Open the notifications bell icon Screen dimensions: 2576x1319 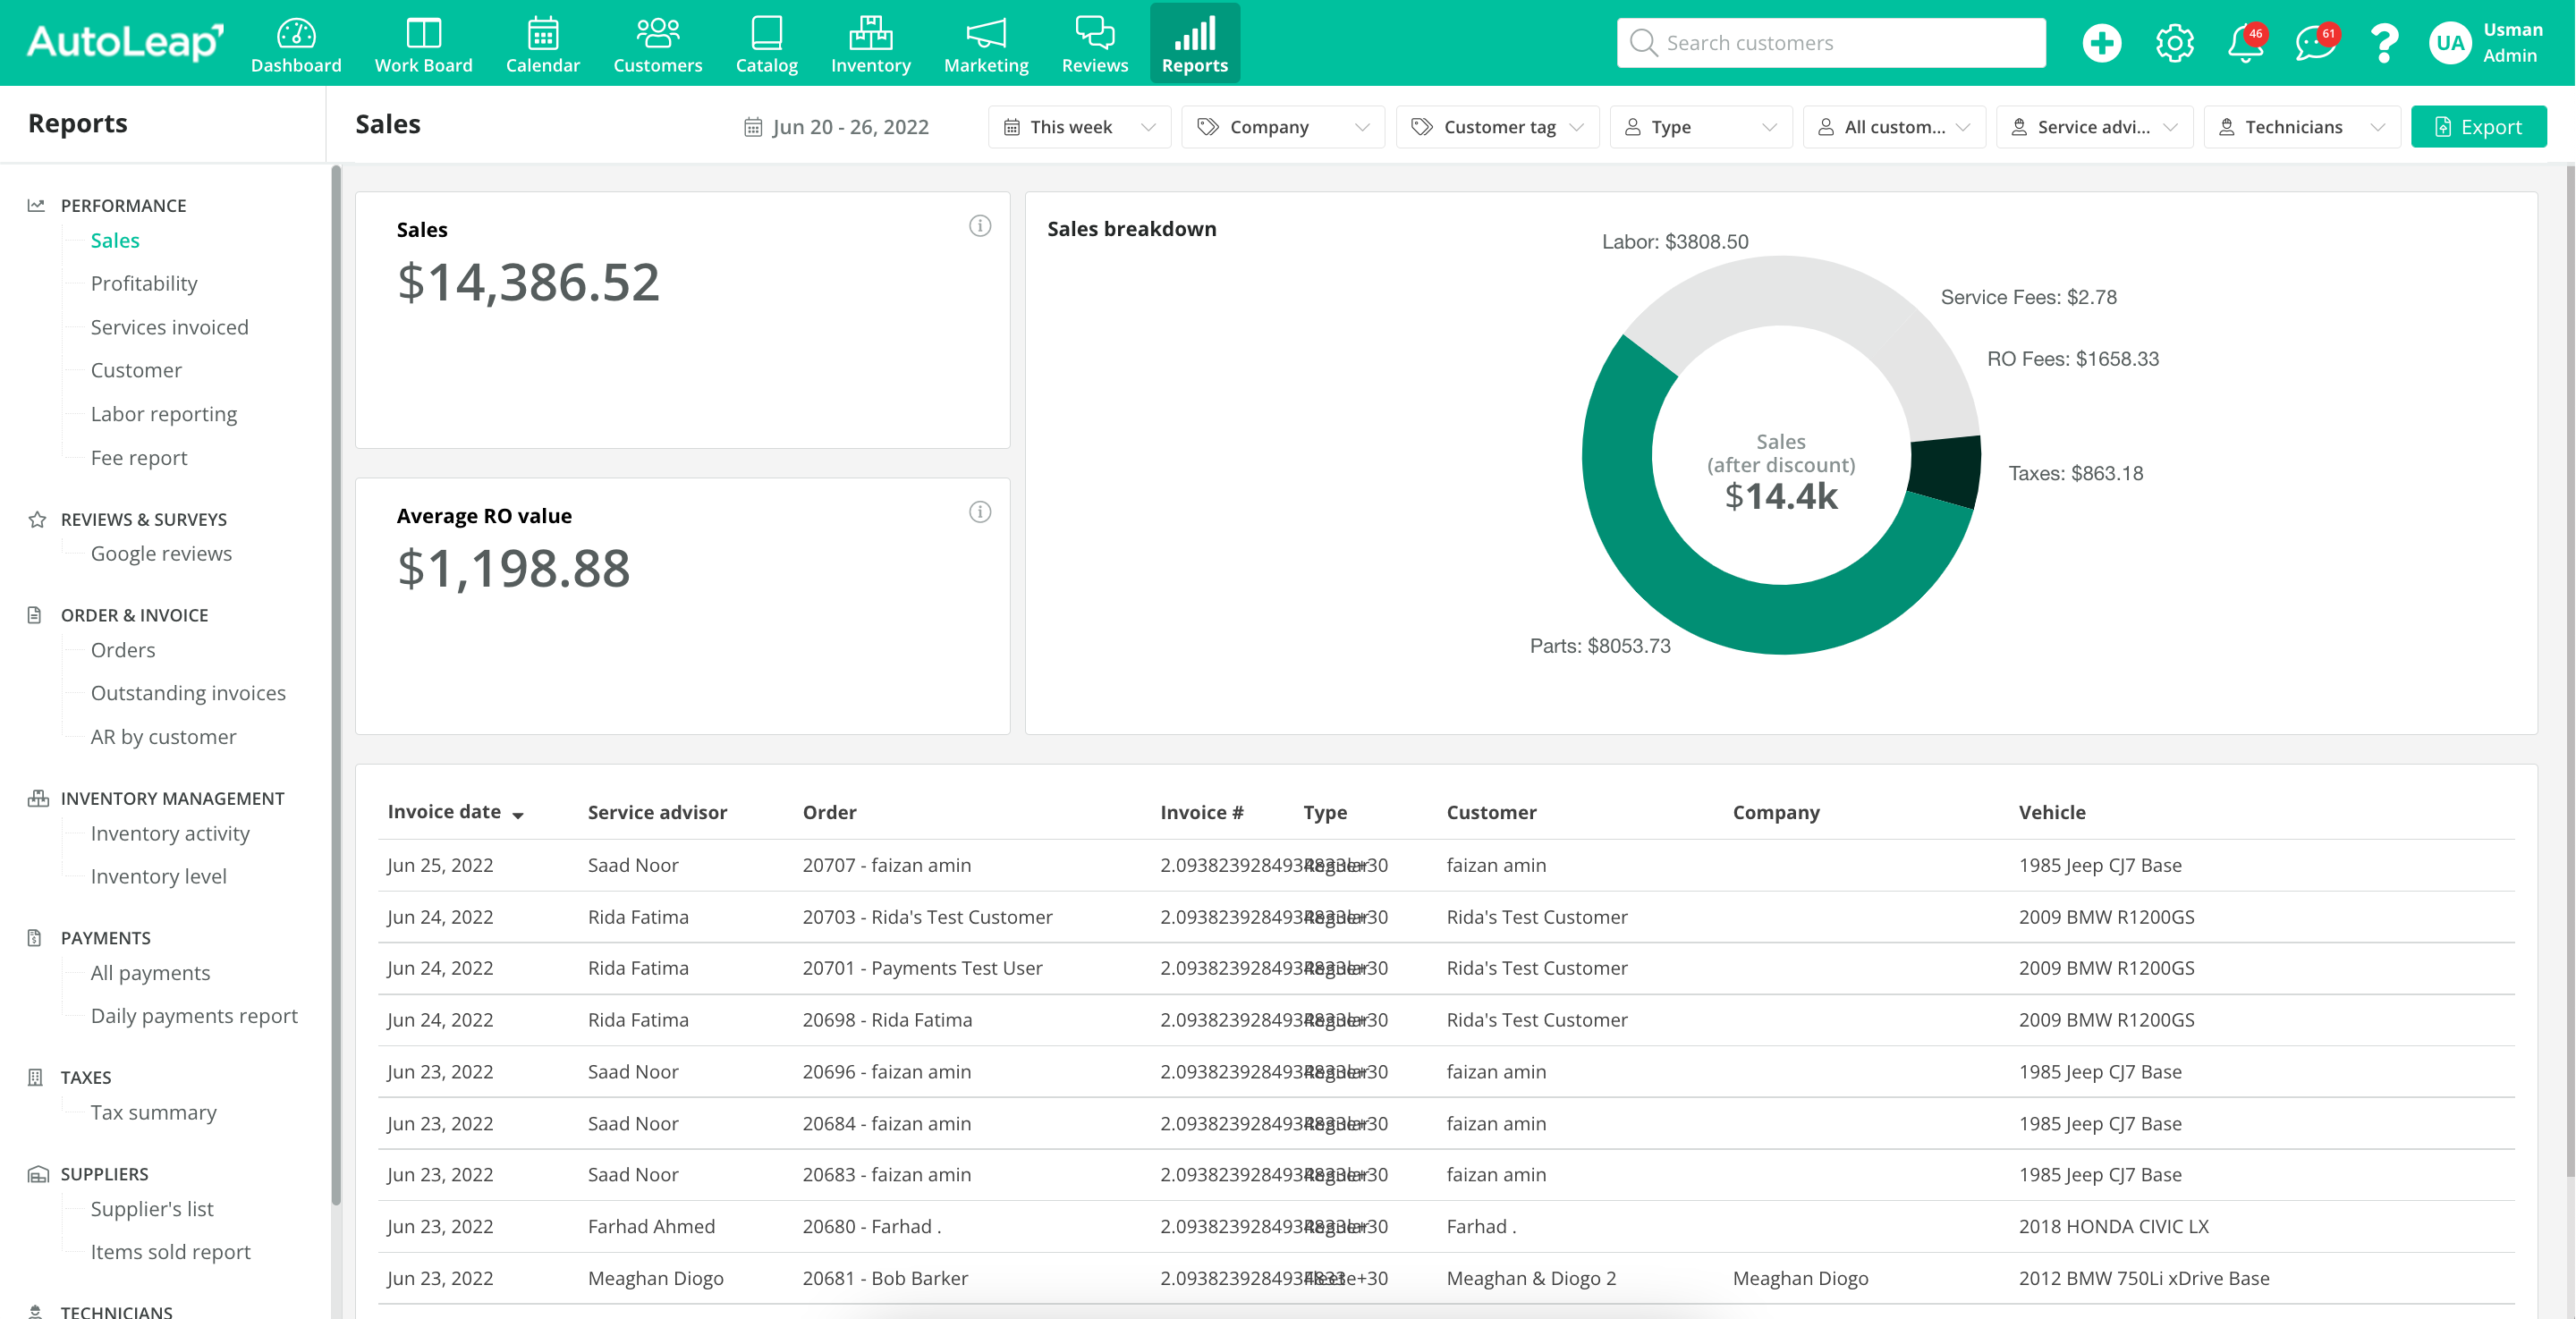(x=2245, y=43)
